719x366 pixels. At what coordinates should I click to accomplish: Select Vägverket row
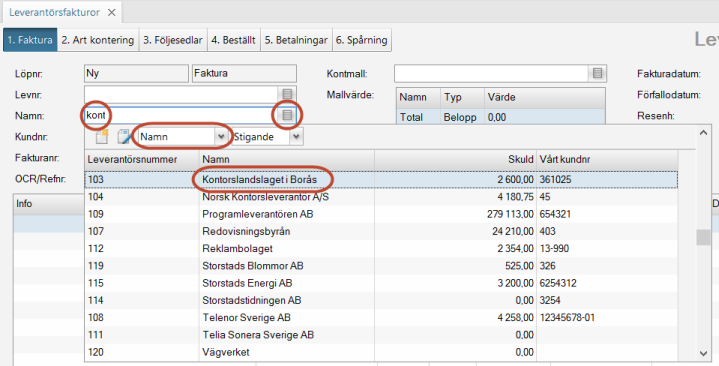381,352
